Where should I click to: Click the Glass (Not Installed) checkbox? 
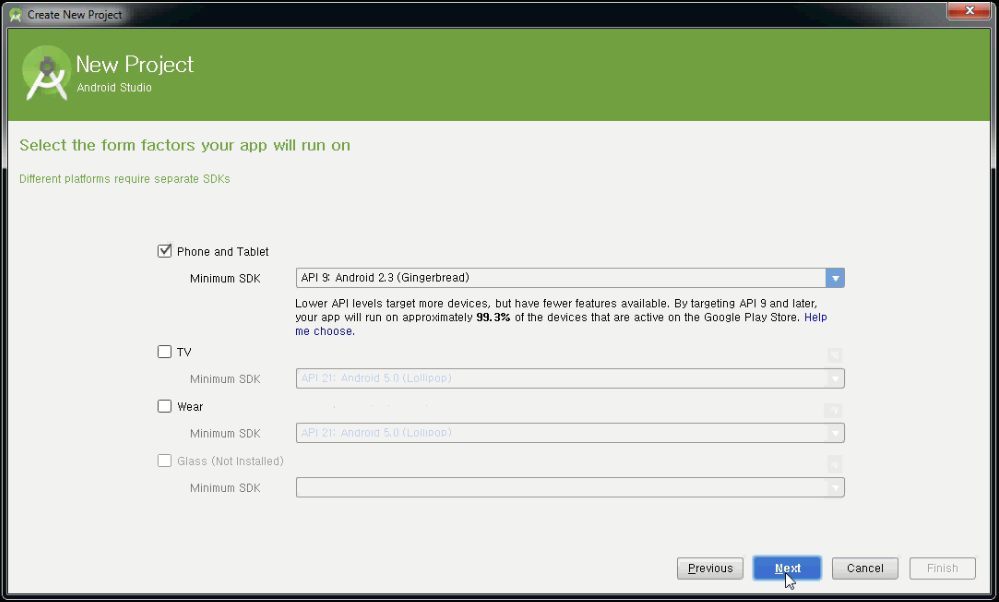click(x=164, y=461)
